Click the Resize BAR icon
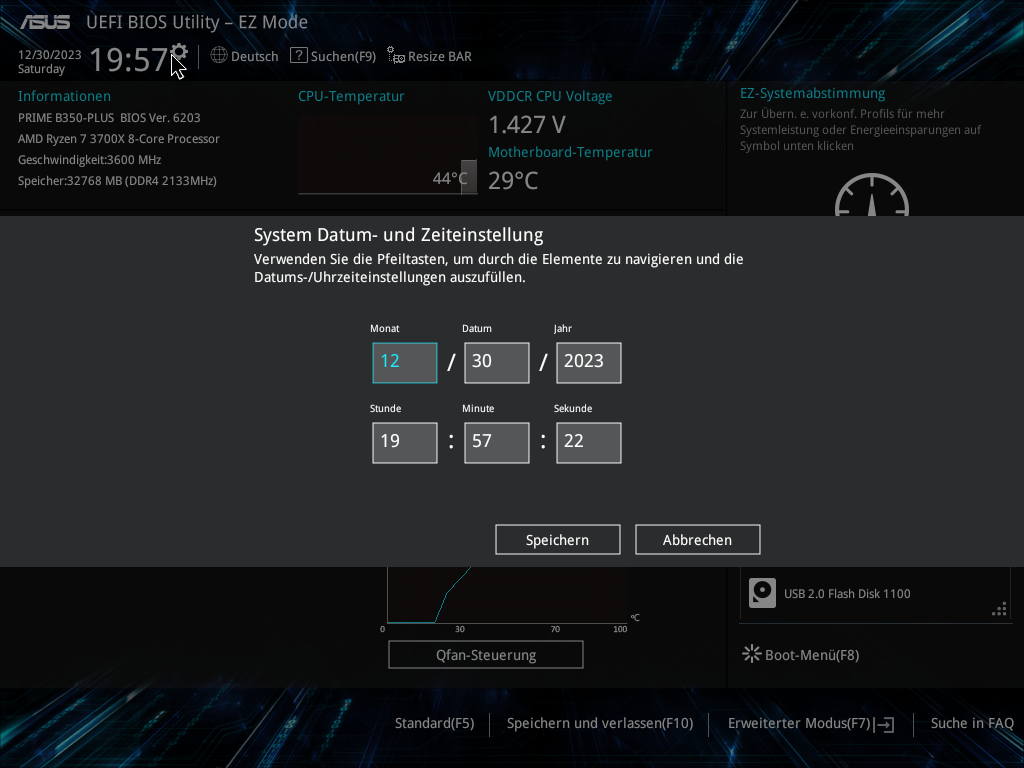Screen dimensions: 1024x768 click(x=396, y=56)
